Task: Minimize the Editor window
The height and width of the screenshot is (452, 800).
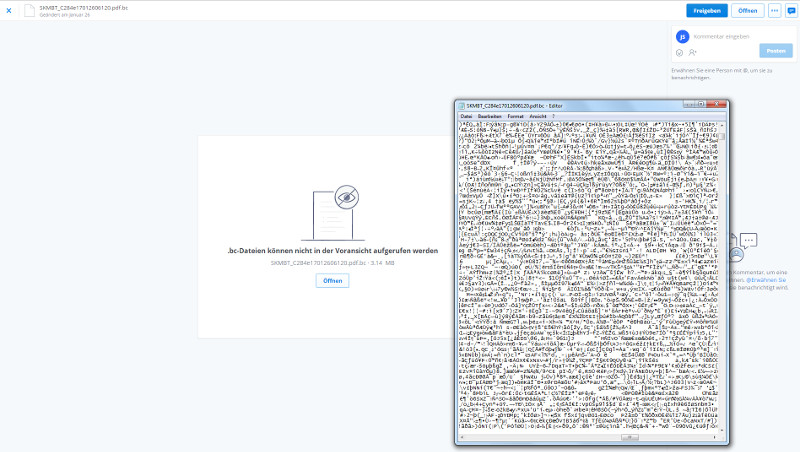Action: pos(688,104)
